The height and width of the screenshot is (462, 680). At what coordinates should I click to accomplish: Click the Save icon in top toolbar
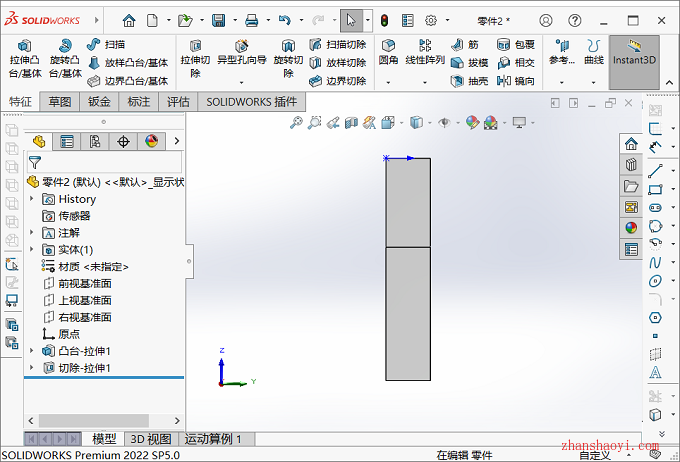[x=218, y=20]
